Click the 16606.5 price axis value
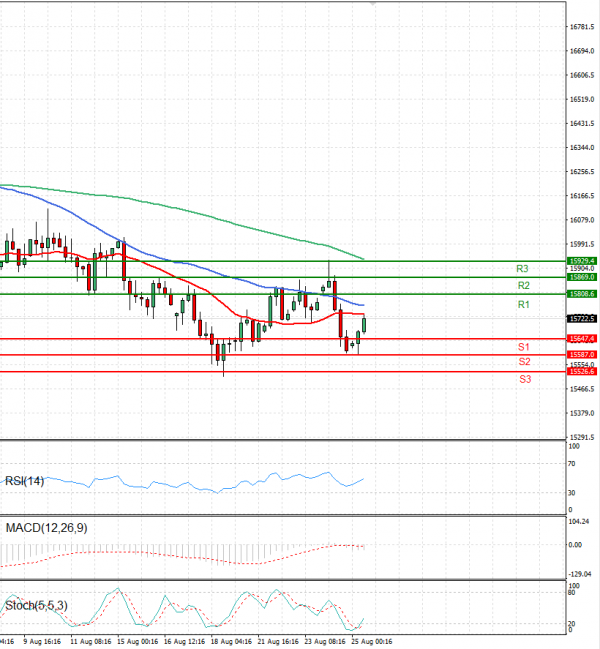The image size is (600, 649). (582, 75)
